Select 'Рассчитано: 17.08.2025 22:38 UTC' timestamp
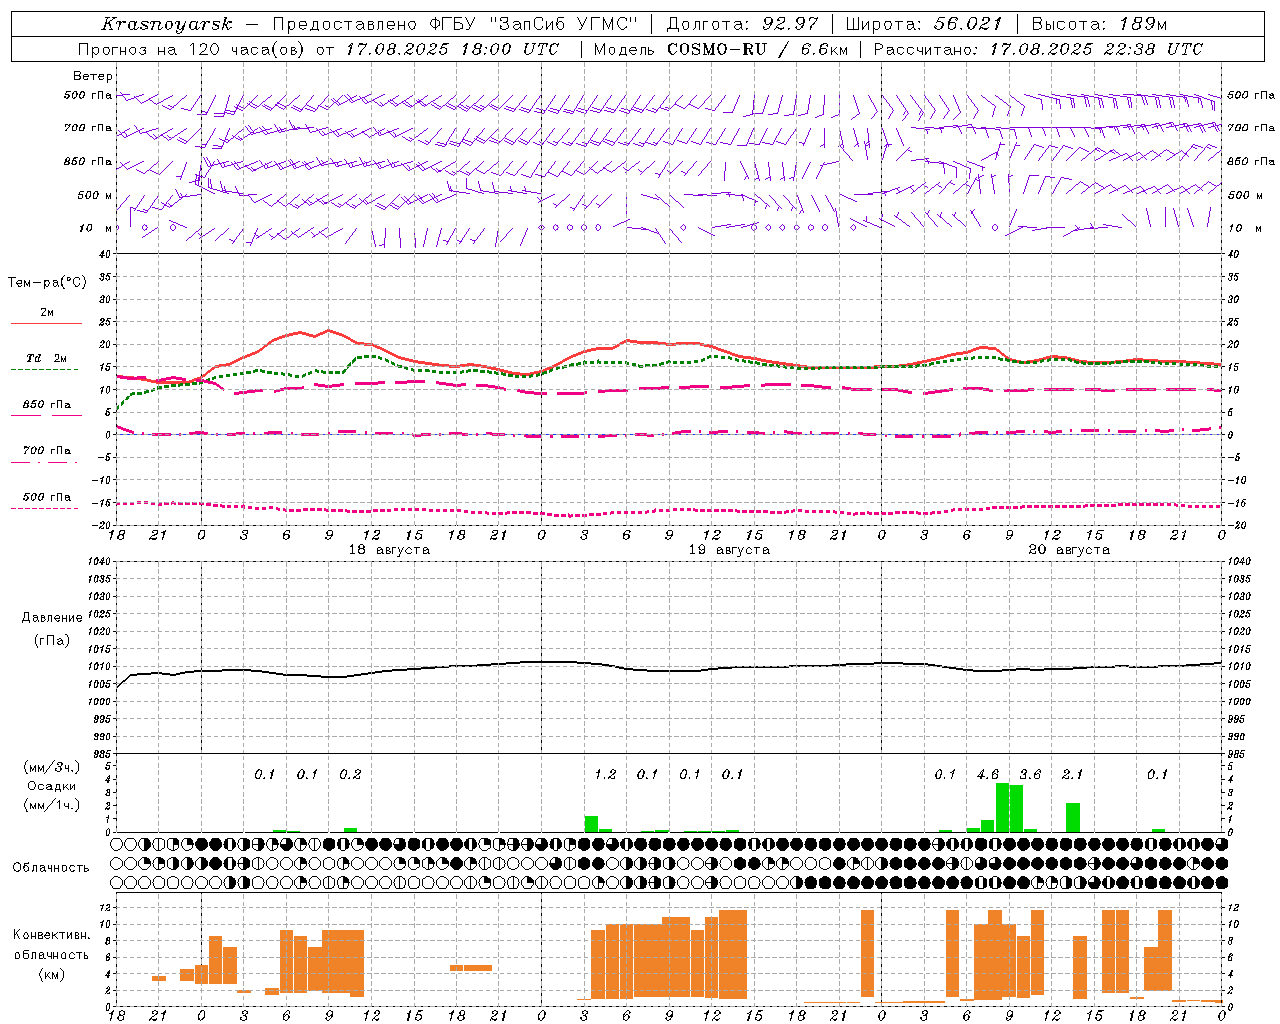The height and width of the screenshot is (1024, 1280). (x=1038, y=49)
